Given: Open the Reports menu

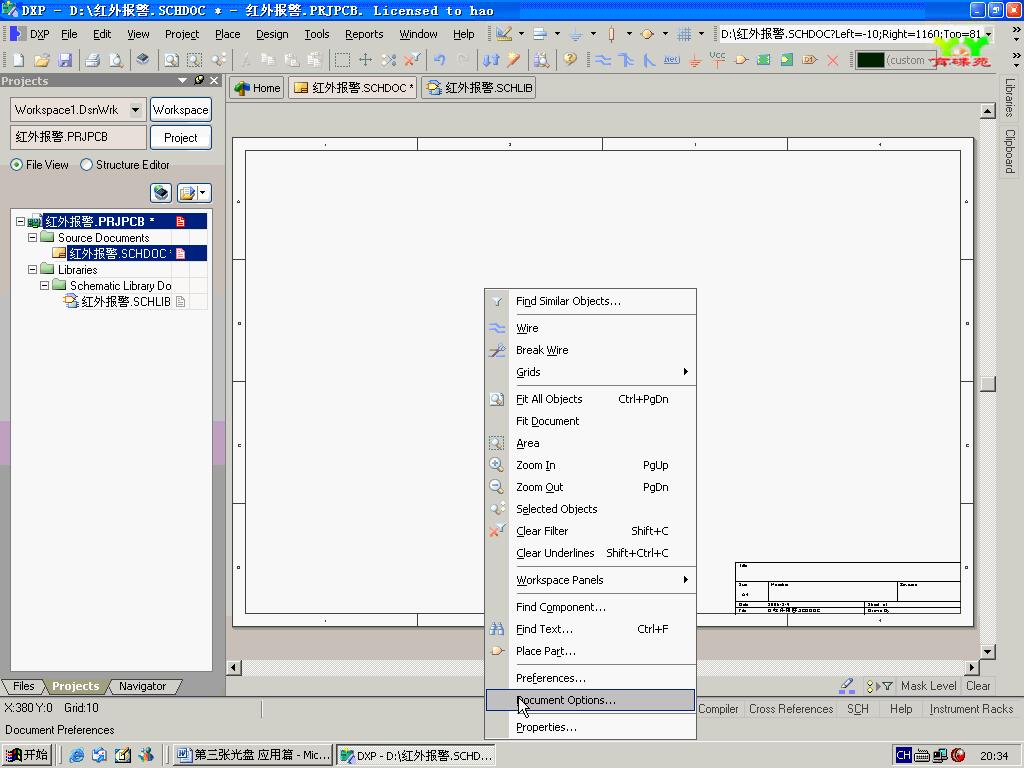Looking at the screenshot, I should pyautogui.click(x=364, y=34).
